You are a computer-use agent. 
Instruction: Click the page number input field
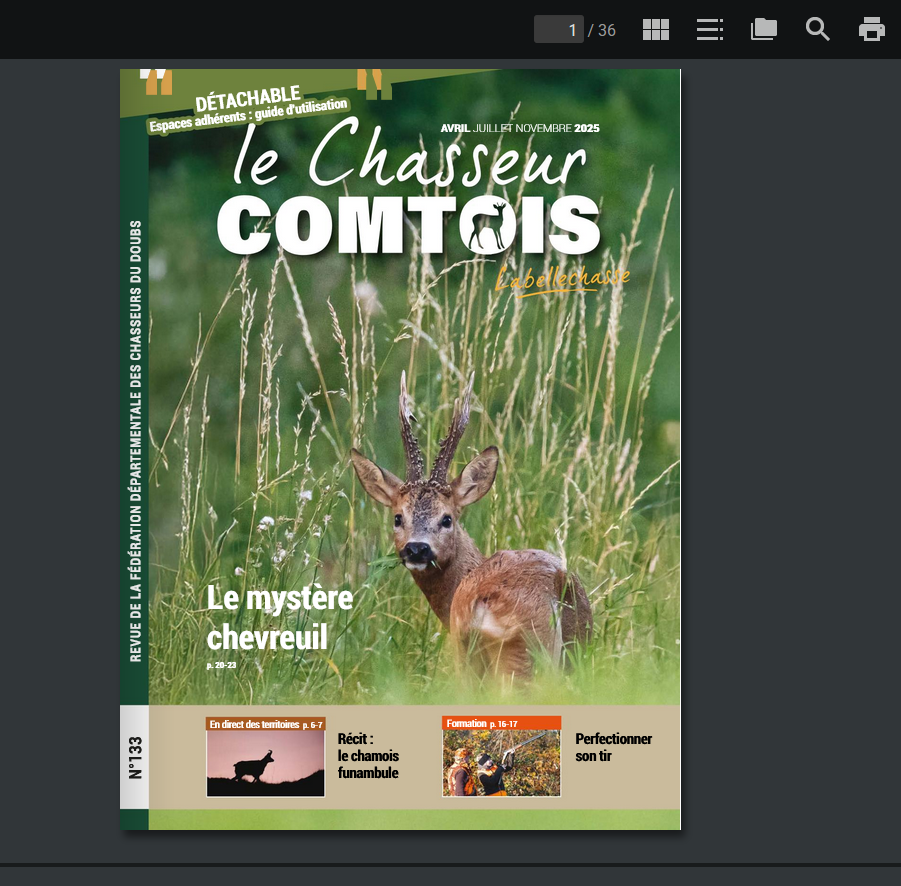click(559, 29)
